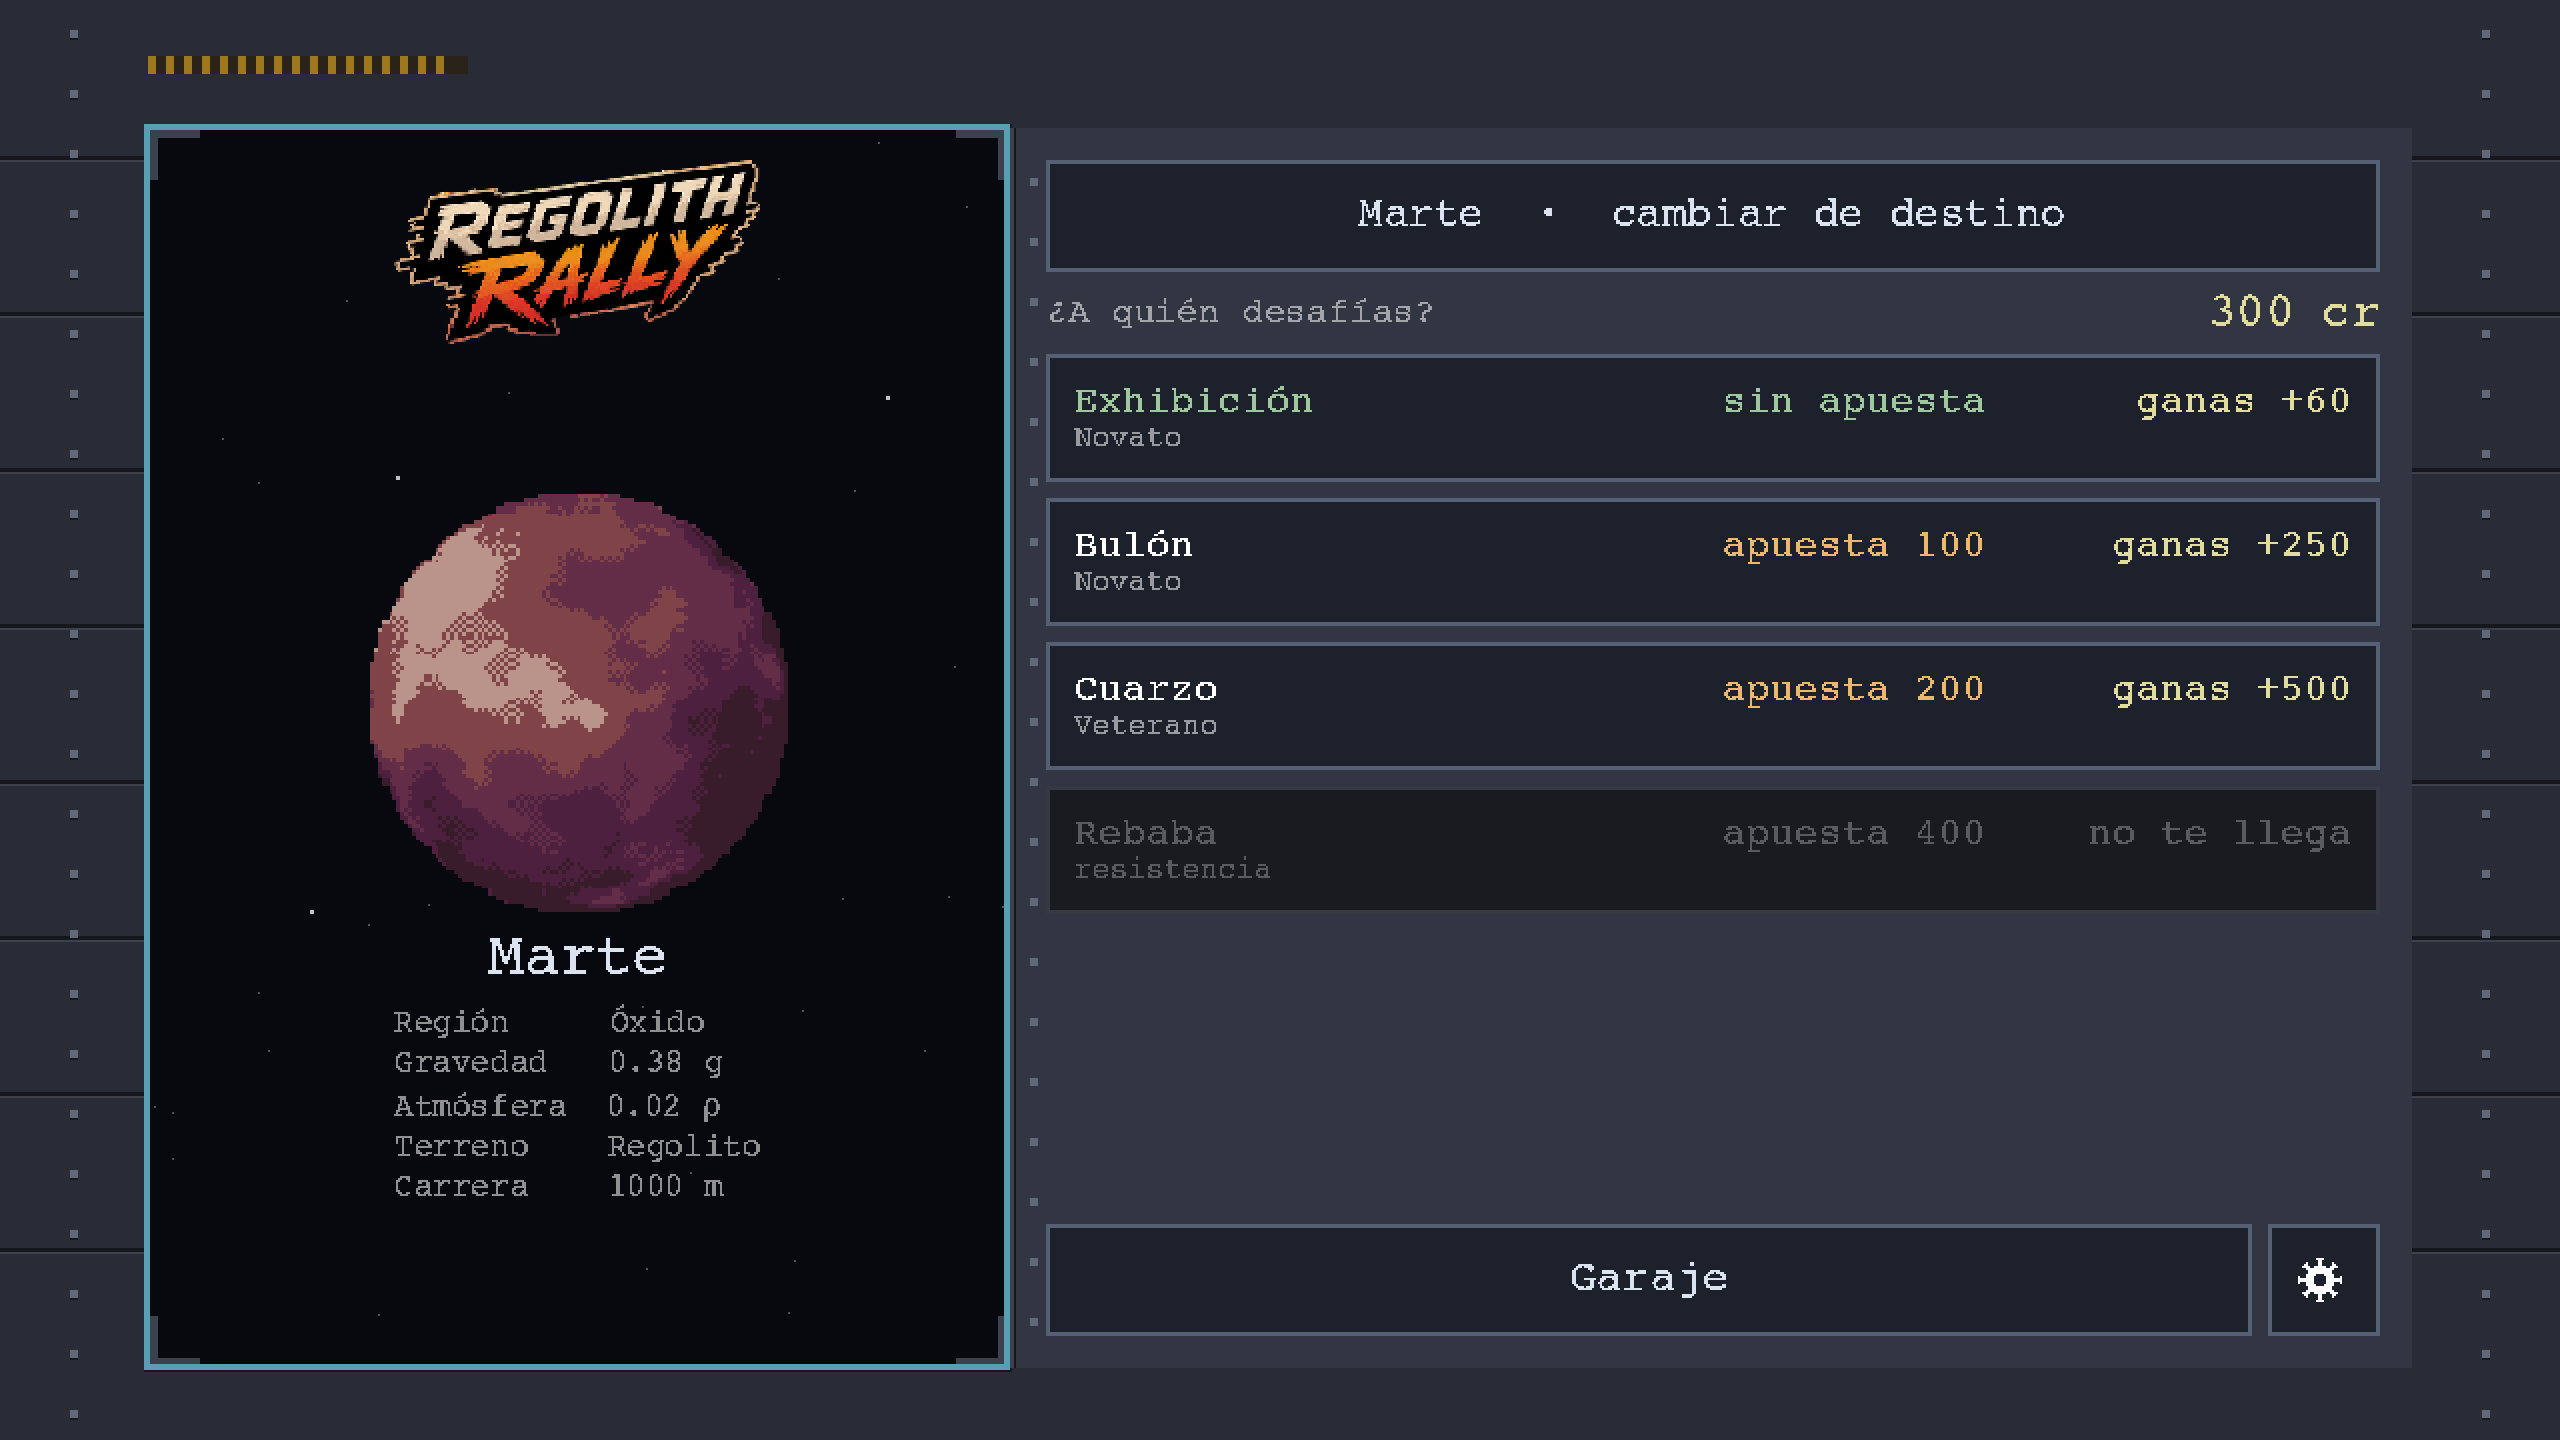The height and width of the screenshot is (1440, 2560).
Task: Open settings with the gear icon
Action: click(2322, 1280)
